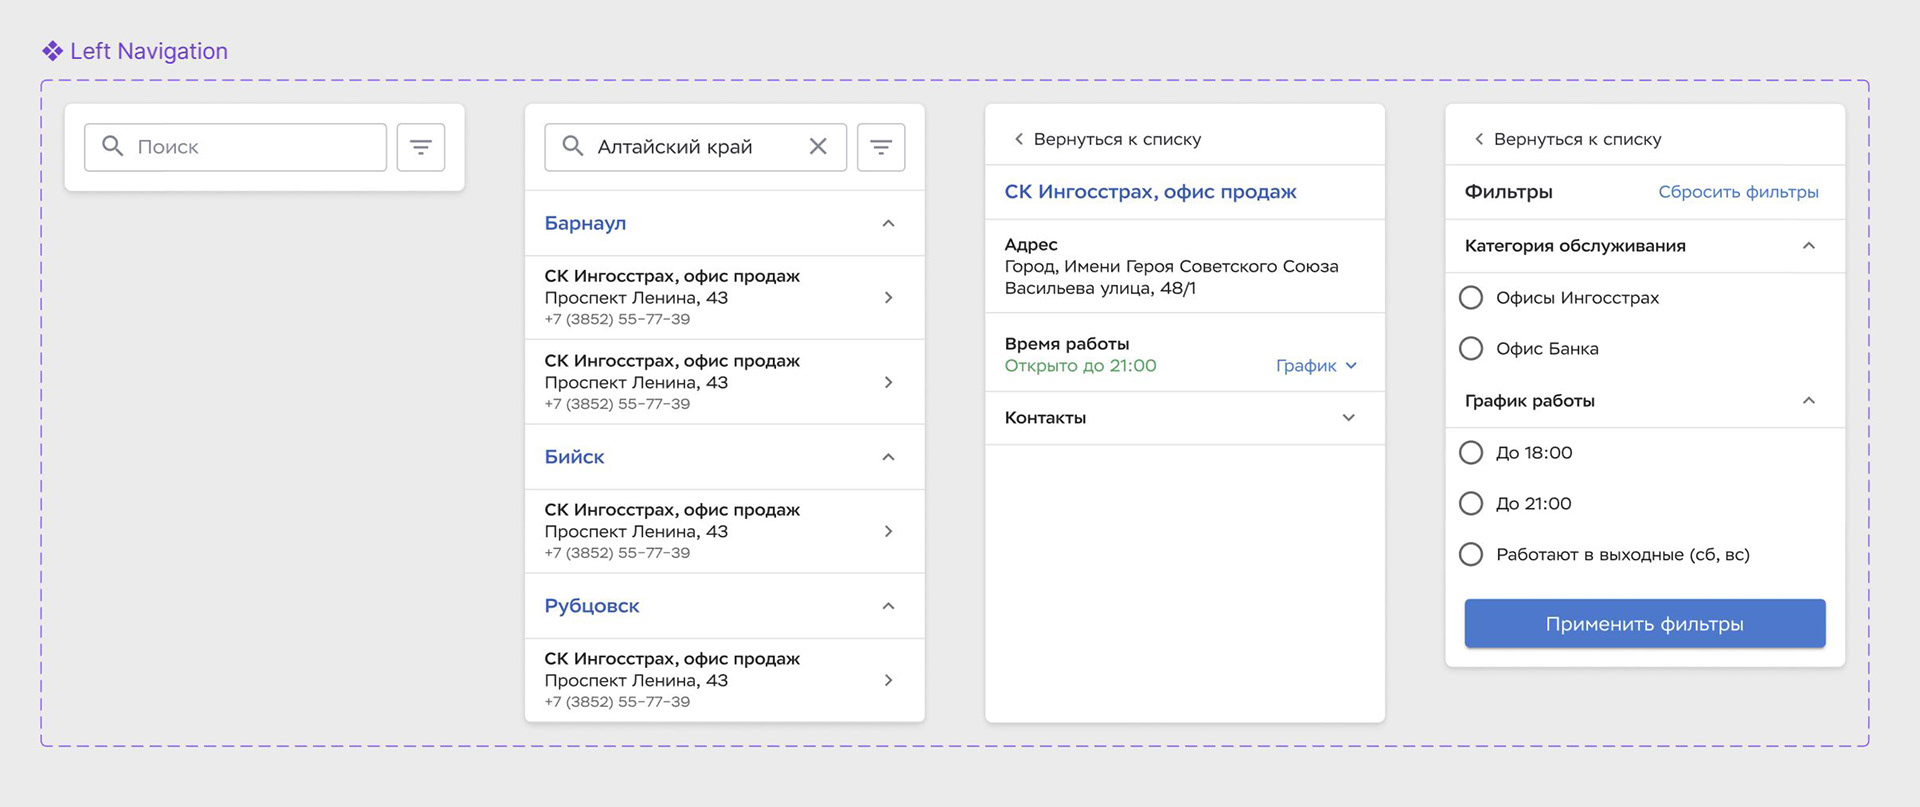Select the Офис Банка radio option
This screenshot has width=1920, height=807.
pos(1471,349)
